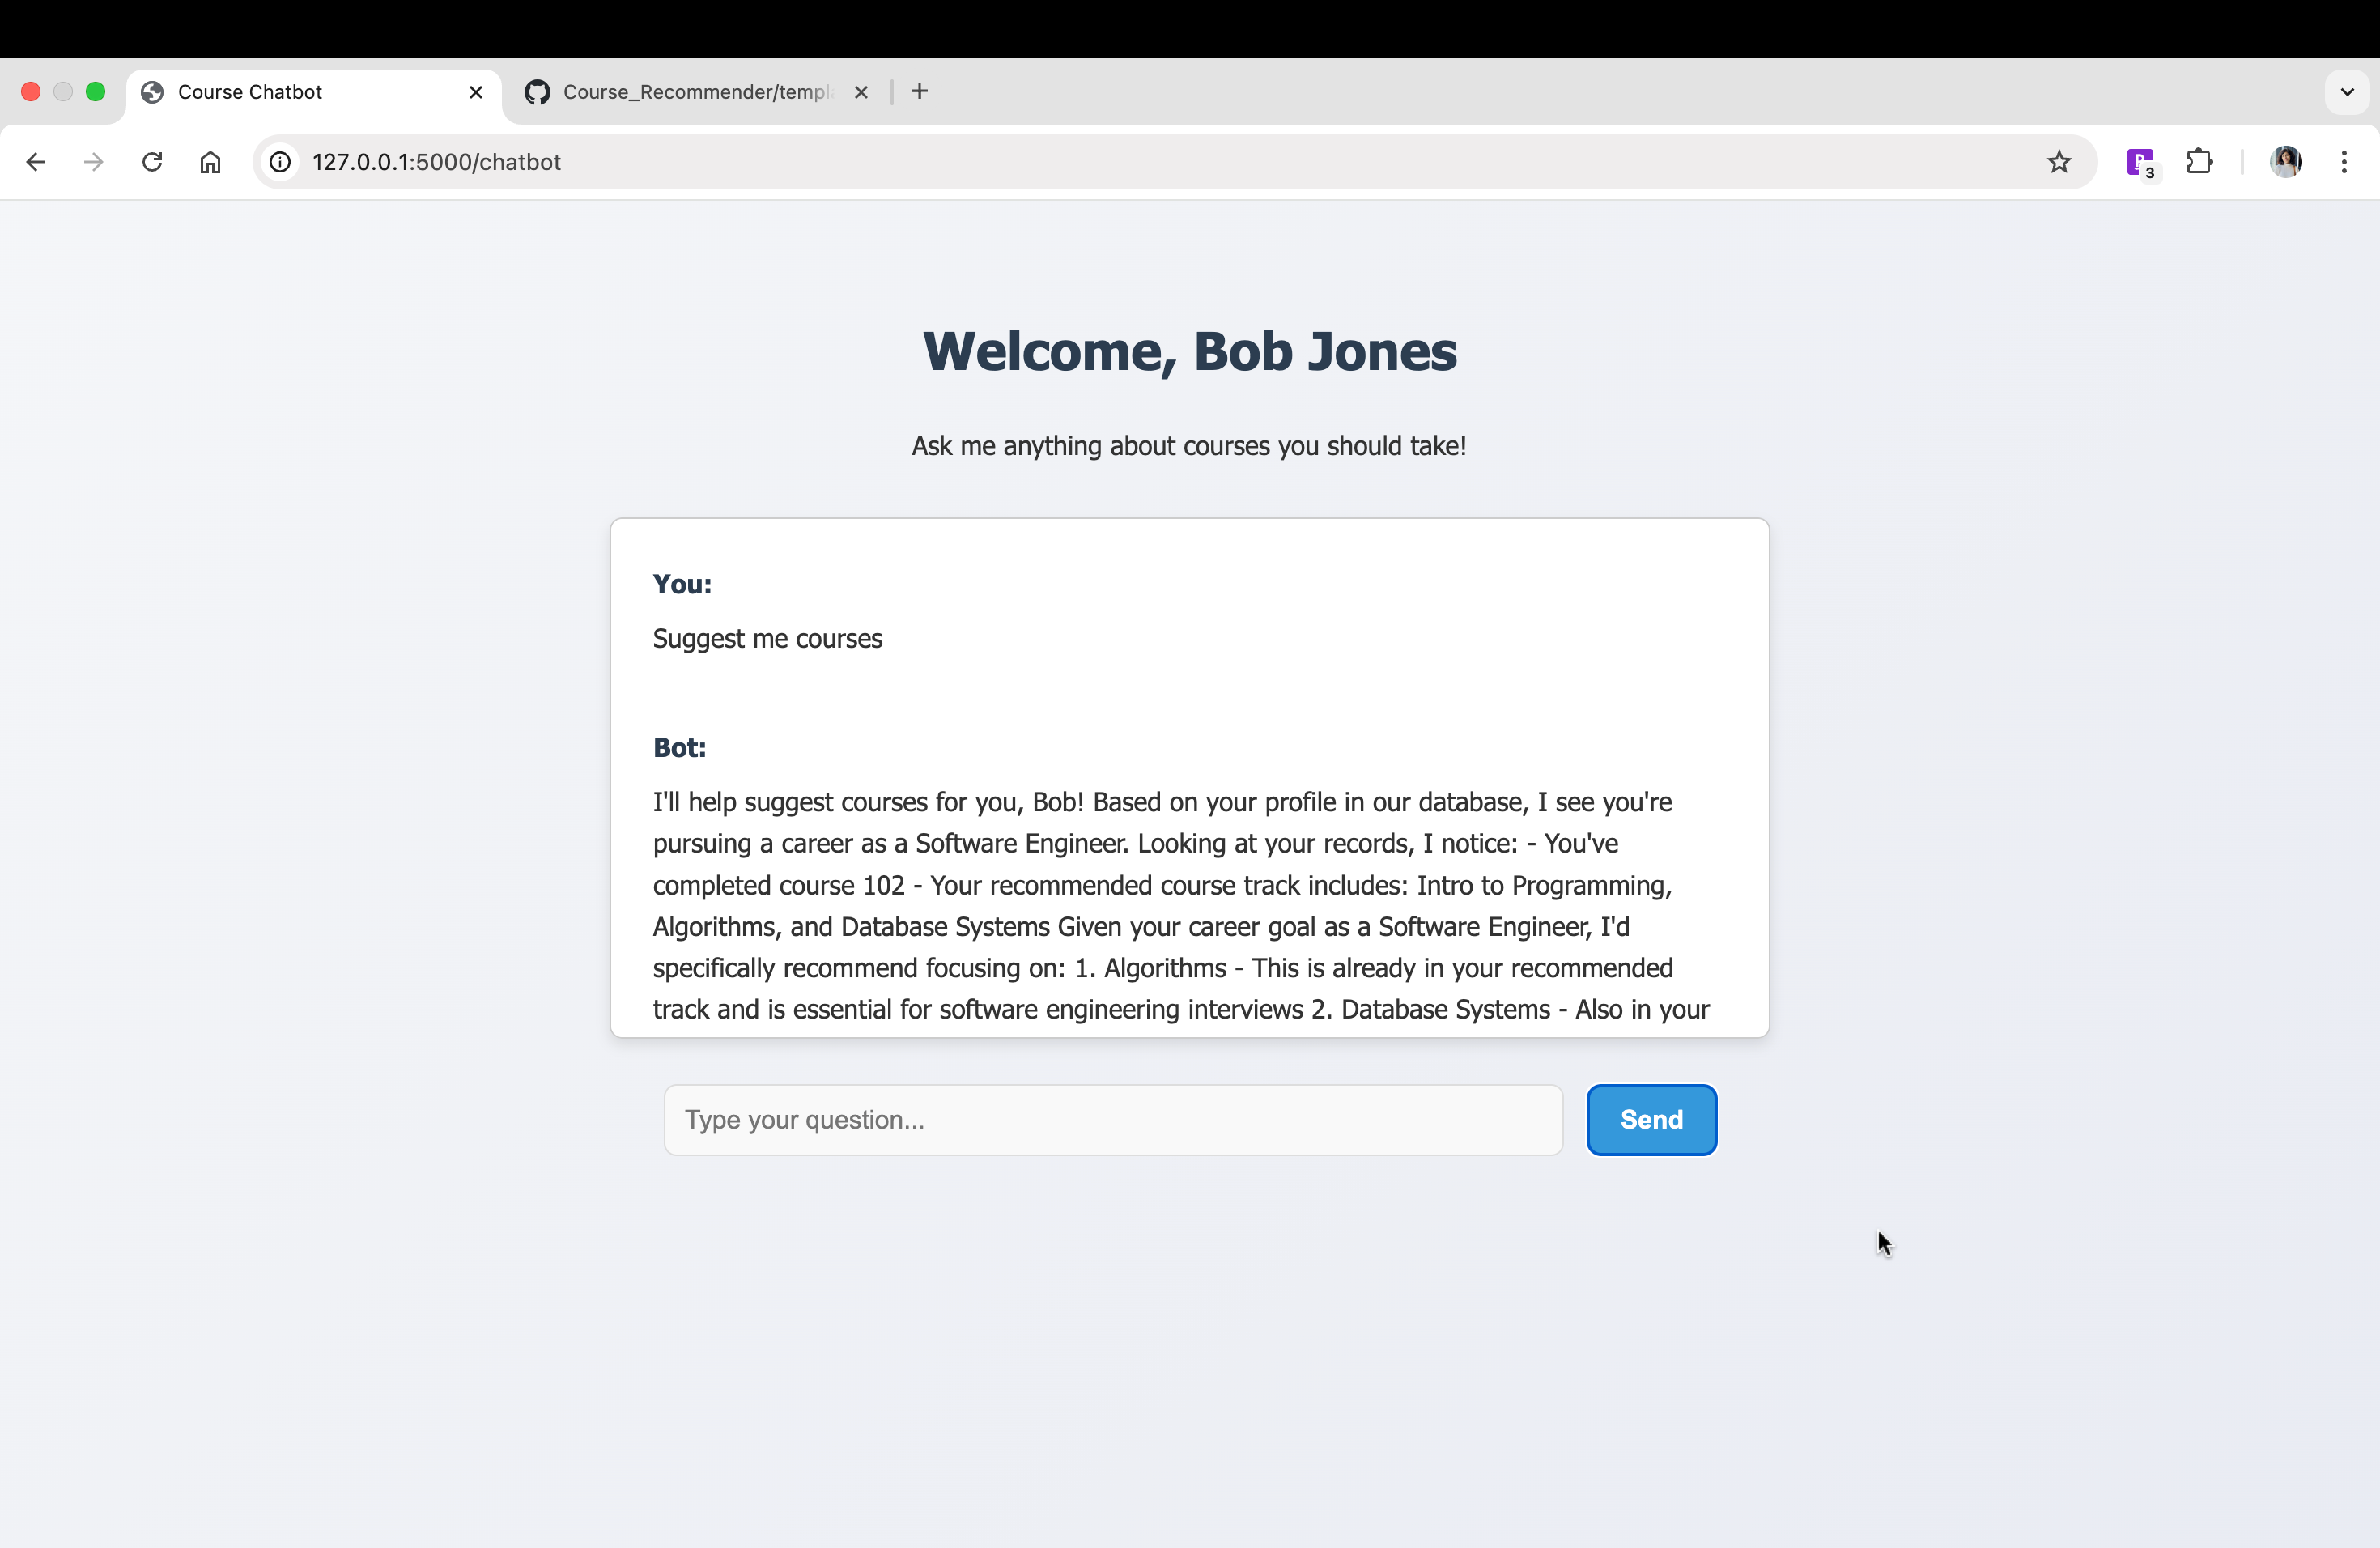
Task: Open the purple extension with badge 3
Action: coord(2140,162)
